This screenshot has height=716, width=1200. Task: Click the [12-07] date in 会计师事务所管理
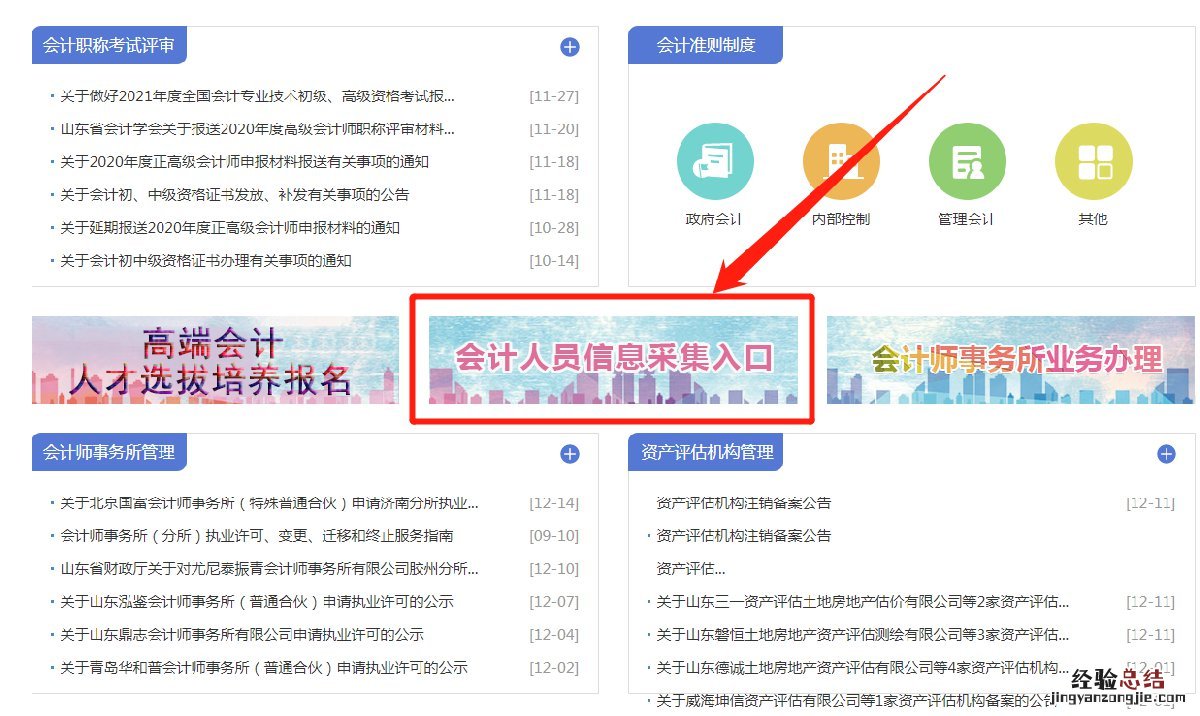[x=554, y=602]
